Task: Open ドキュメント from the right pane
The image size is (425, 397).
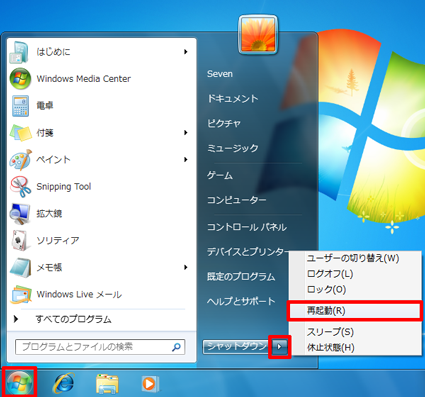Action: [233, 99]
